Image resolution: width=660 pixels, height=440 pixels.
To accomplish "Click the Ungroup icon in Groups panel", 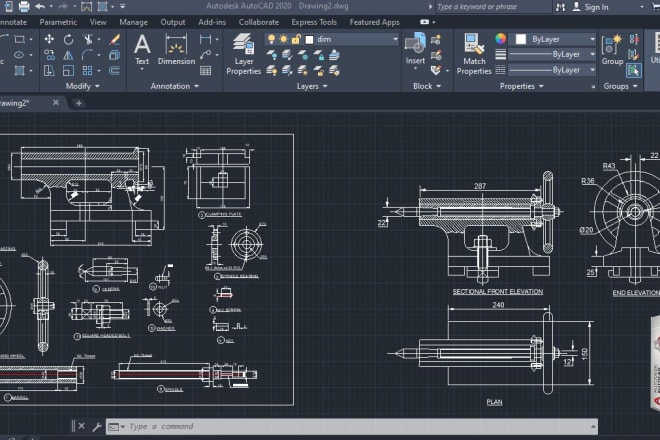I will click(634, 39).
